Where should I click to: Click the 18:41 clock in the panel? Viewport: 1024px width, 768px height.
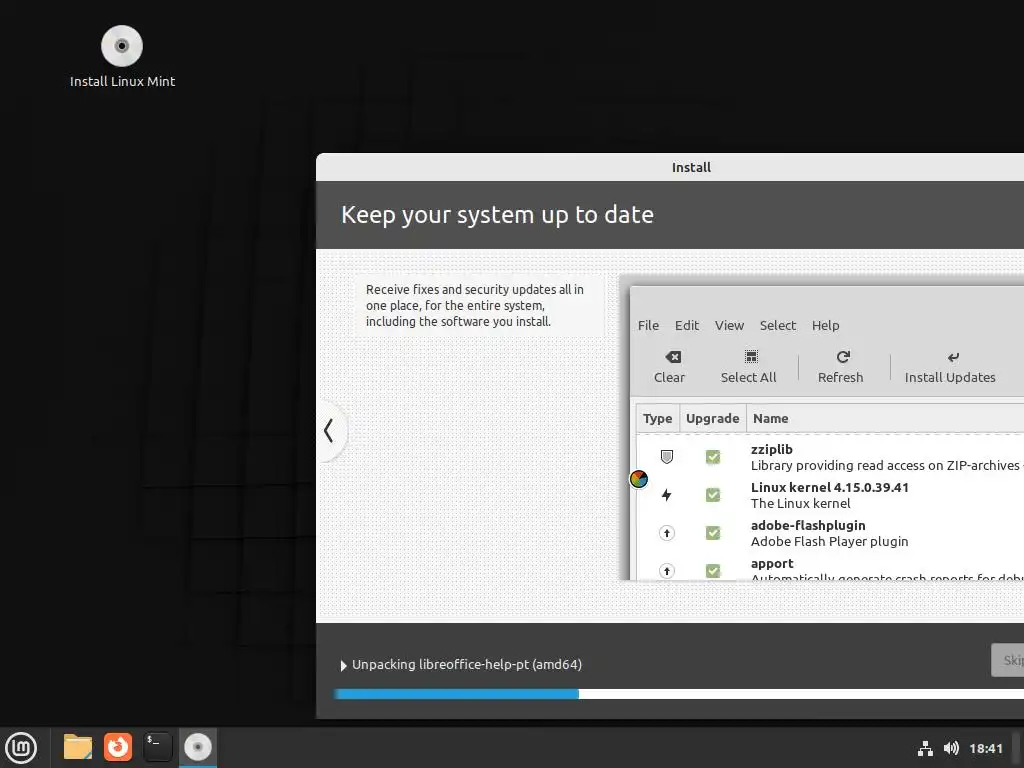pyautogui.click(x=985, y=748)
